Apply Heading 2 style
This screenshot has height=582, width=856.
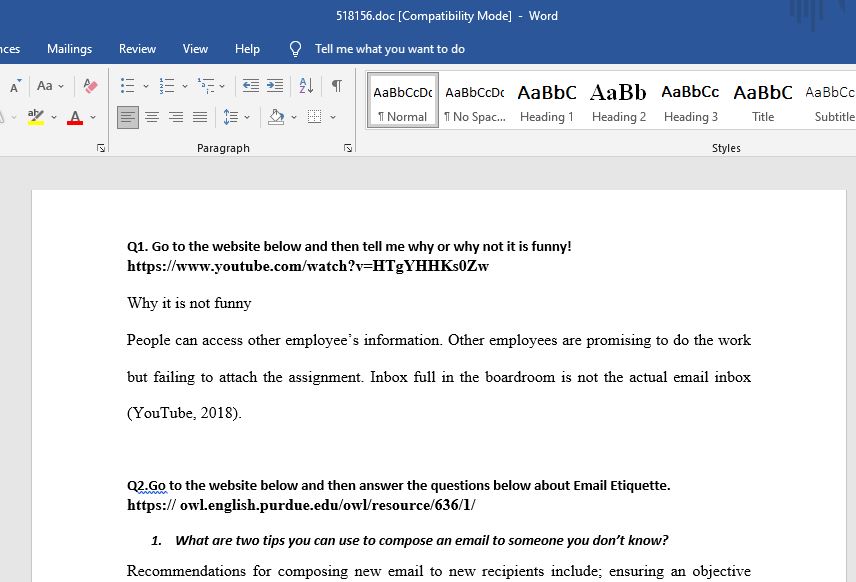click(619, 100)
